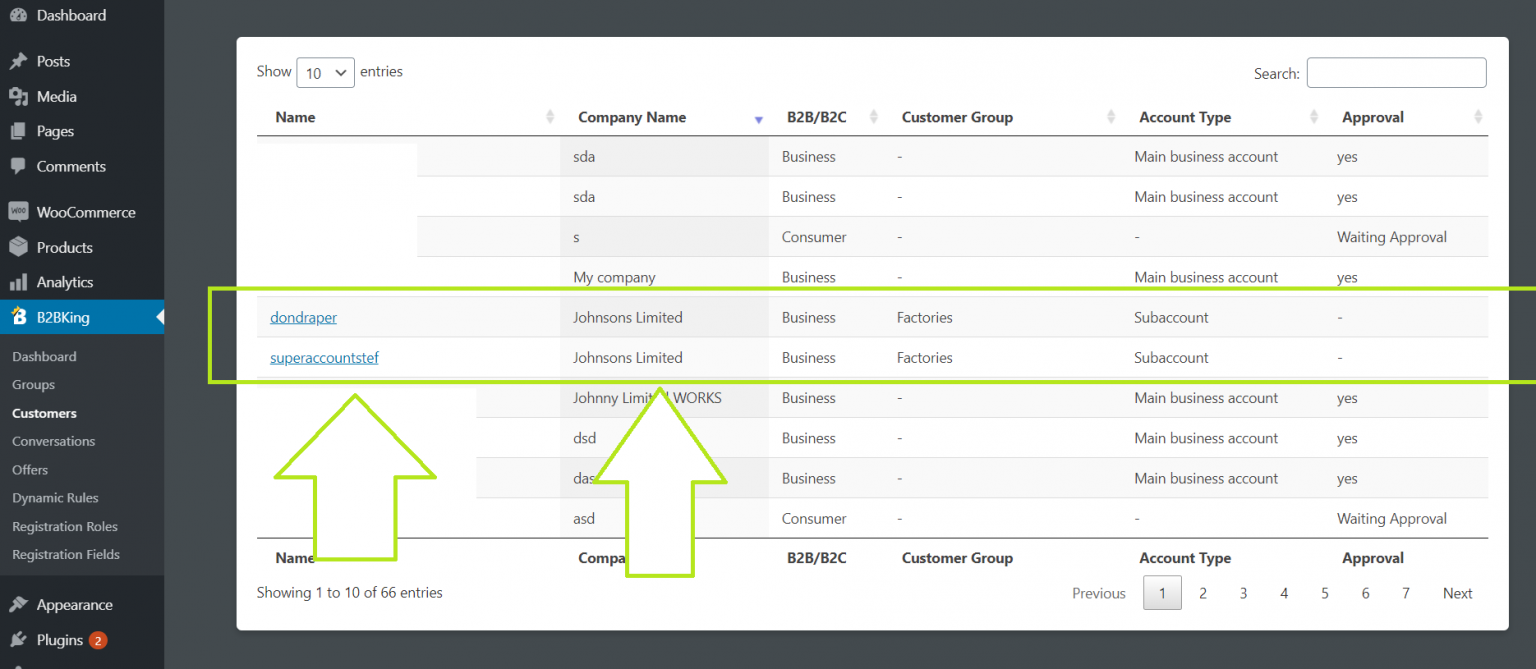Click the Media library icon
This screenshot has height=669, width=1536.
tap(20, 96)
